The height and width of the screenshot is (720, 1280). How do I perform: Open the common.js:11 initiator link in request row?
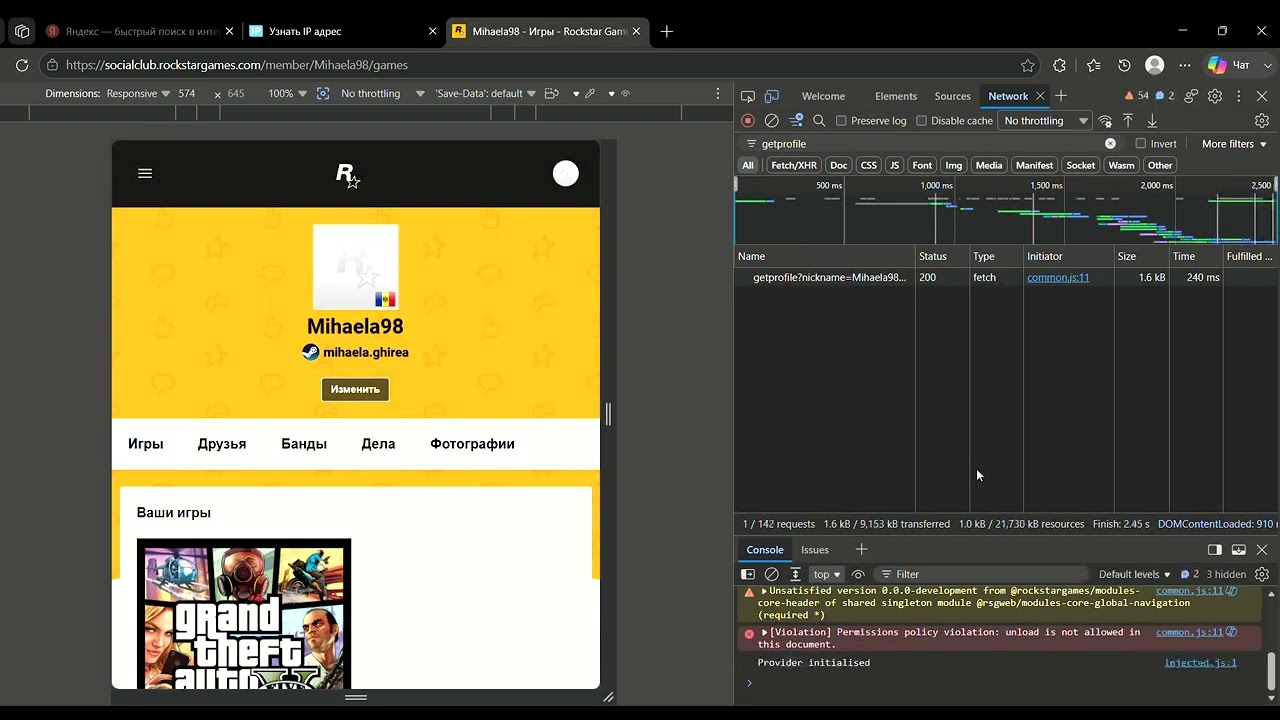click(1058, 277)
